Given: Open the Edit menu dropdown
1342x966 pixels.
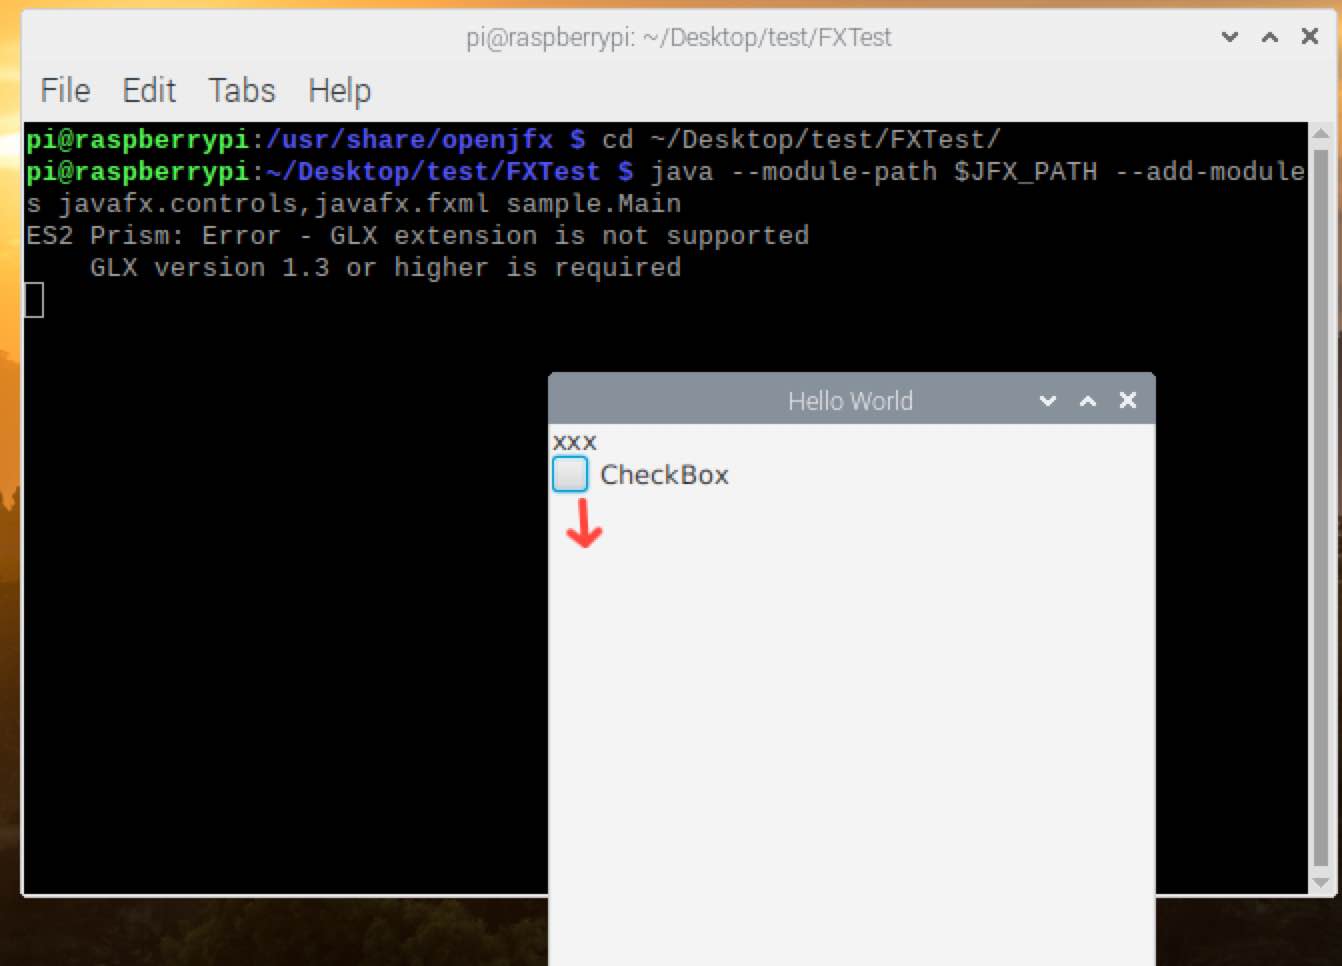Looking at the screenshot, I should tap(148, 90).
